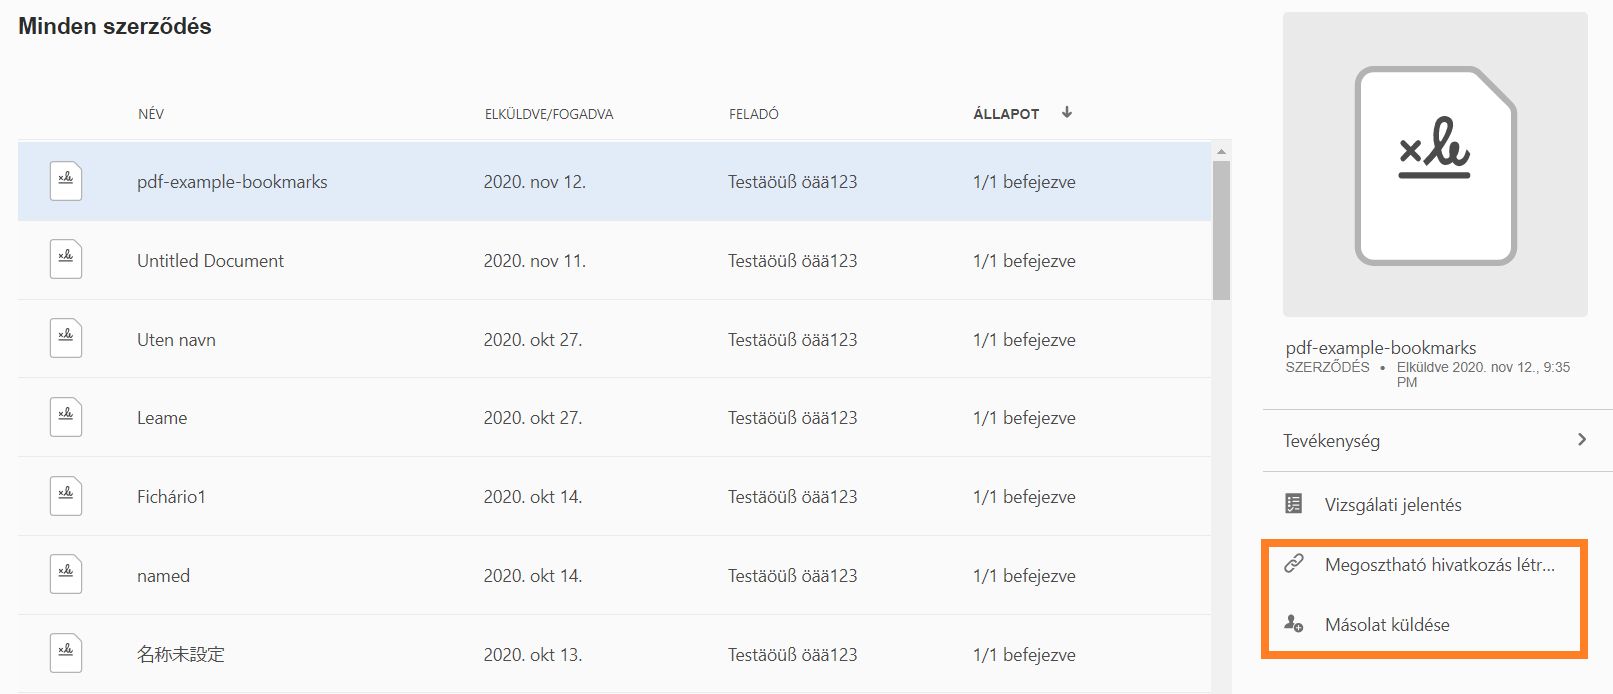Sort by ELKÜLDVE/FOGADVA column header

click(548, 114)
